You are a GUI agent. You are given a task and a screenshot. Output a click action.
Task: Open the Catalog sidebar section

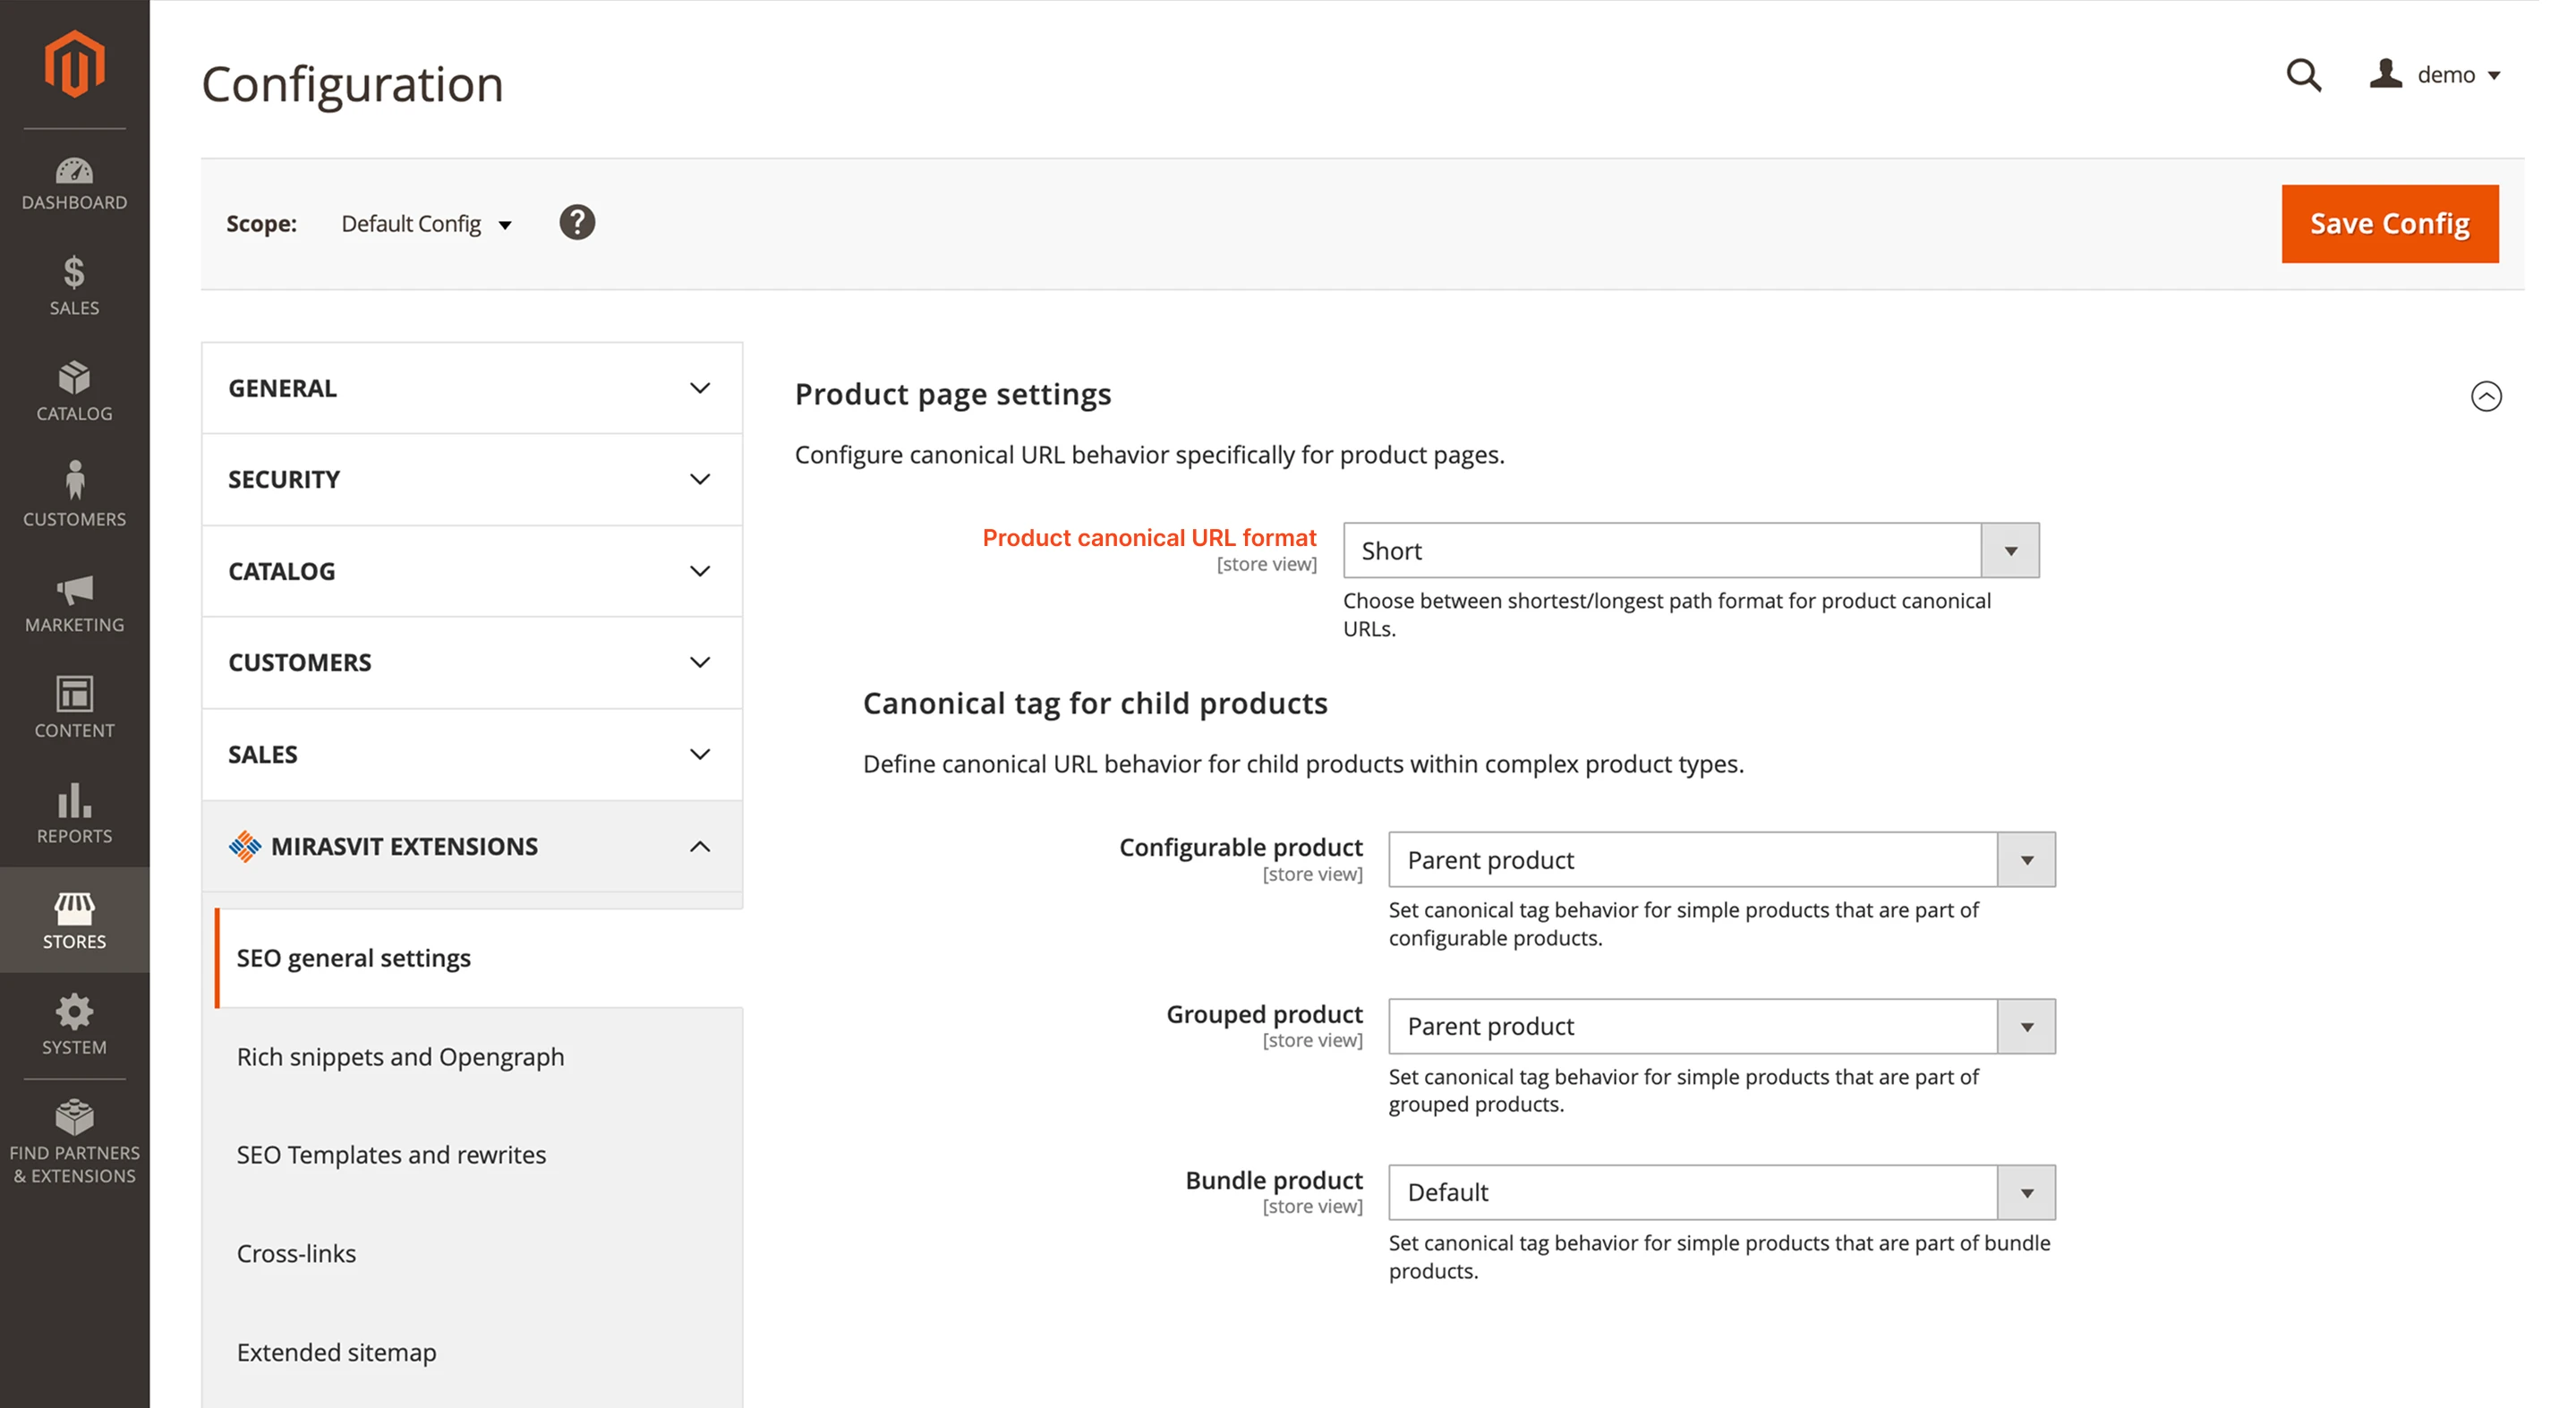tap(74, 392)
